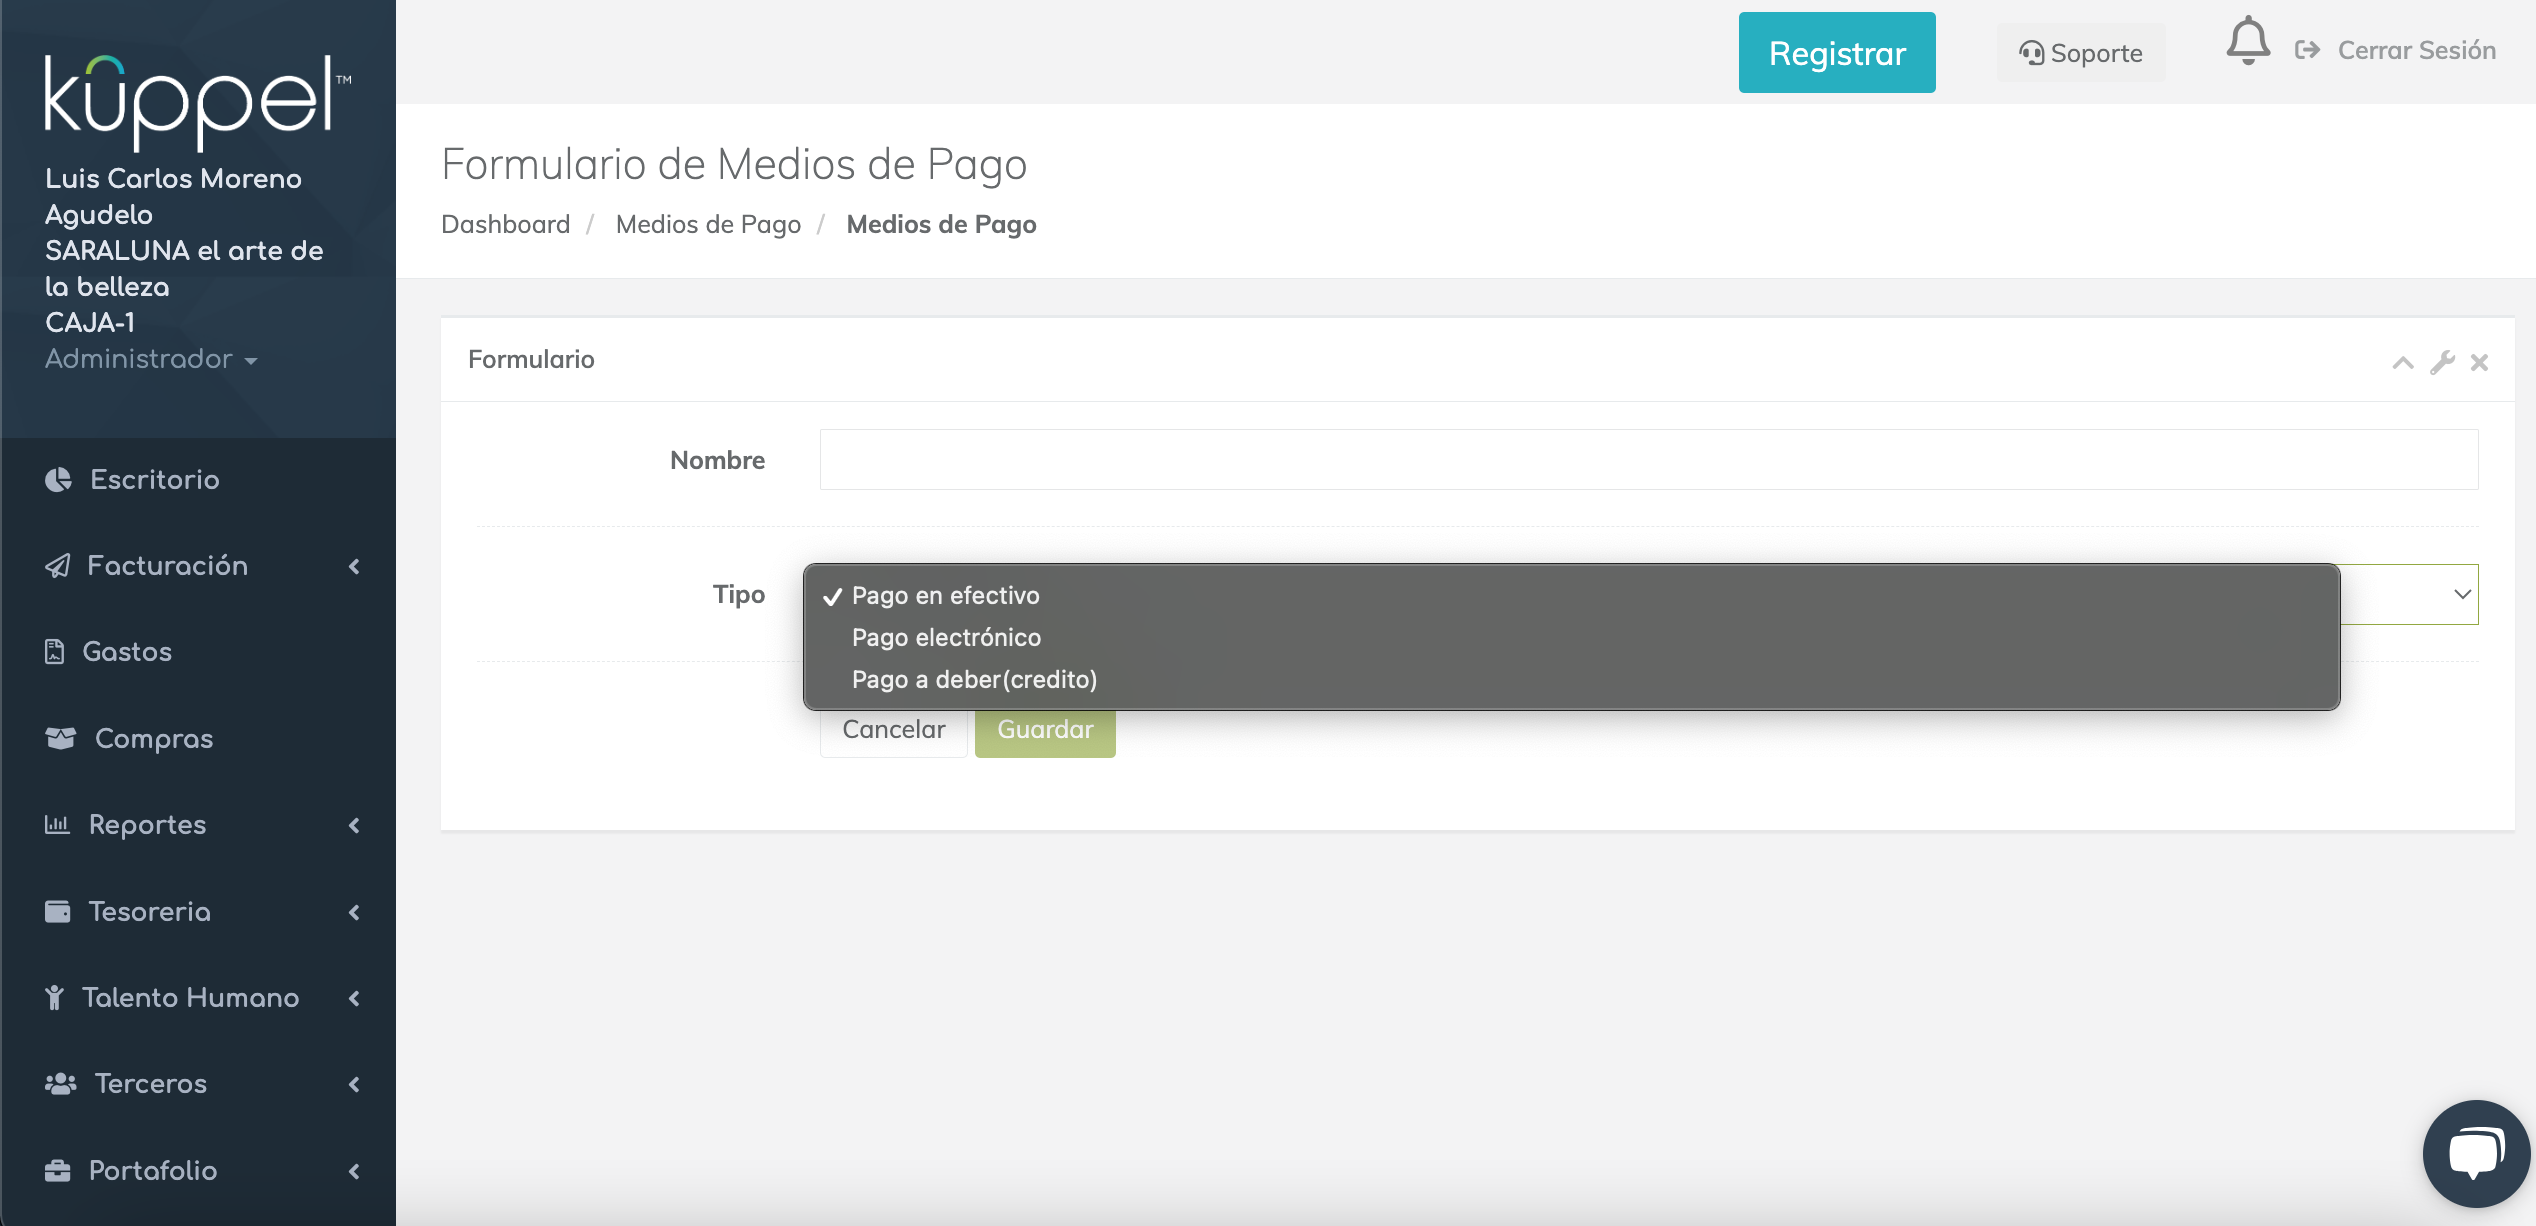Viewport: 2536px width, 1226px height.
Task: Click the Compras box icon
Action: (x=60, y=738)
